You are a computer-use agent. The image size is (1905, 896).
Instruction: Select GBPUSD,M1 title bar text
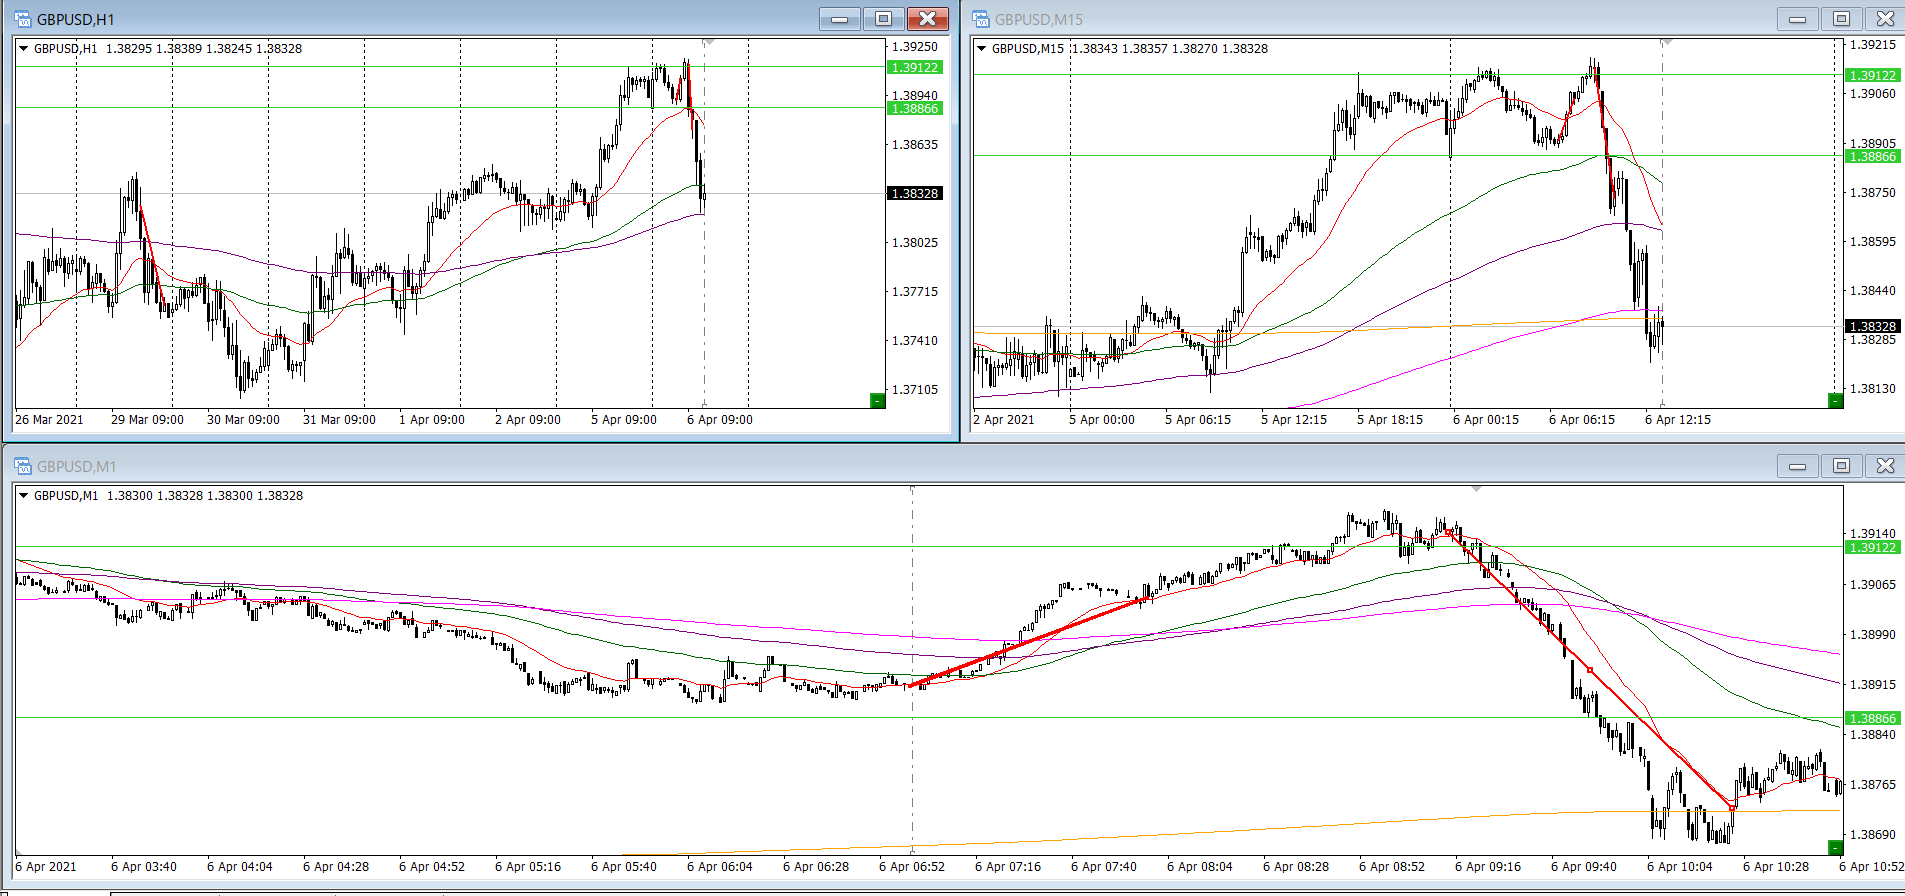(77, 466)
